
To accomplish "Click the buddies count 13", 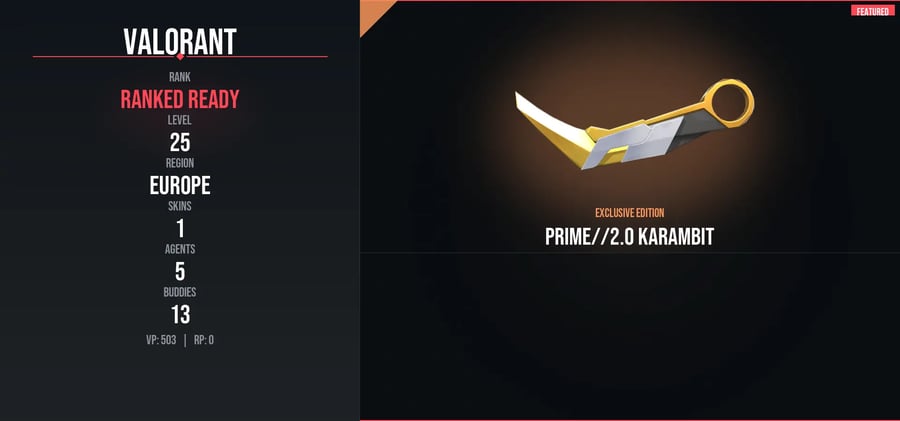I will click(x=180, y=315).
